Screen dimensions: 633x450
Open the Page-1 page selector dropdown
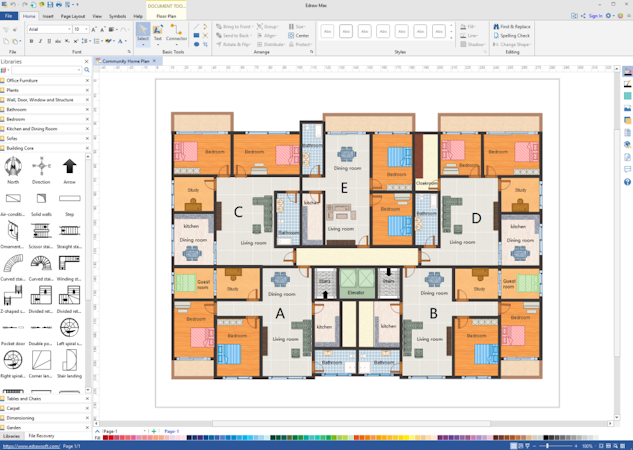145,431
